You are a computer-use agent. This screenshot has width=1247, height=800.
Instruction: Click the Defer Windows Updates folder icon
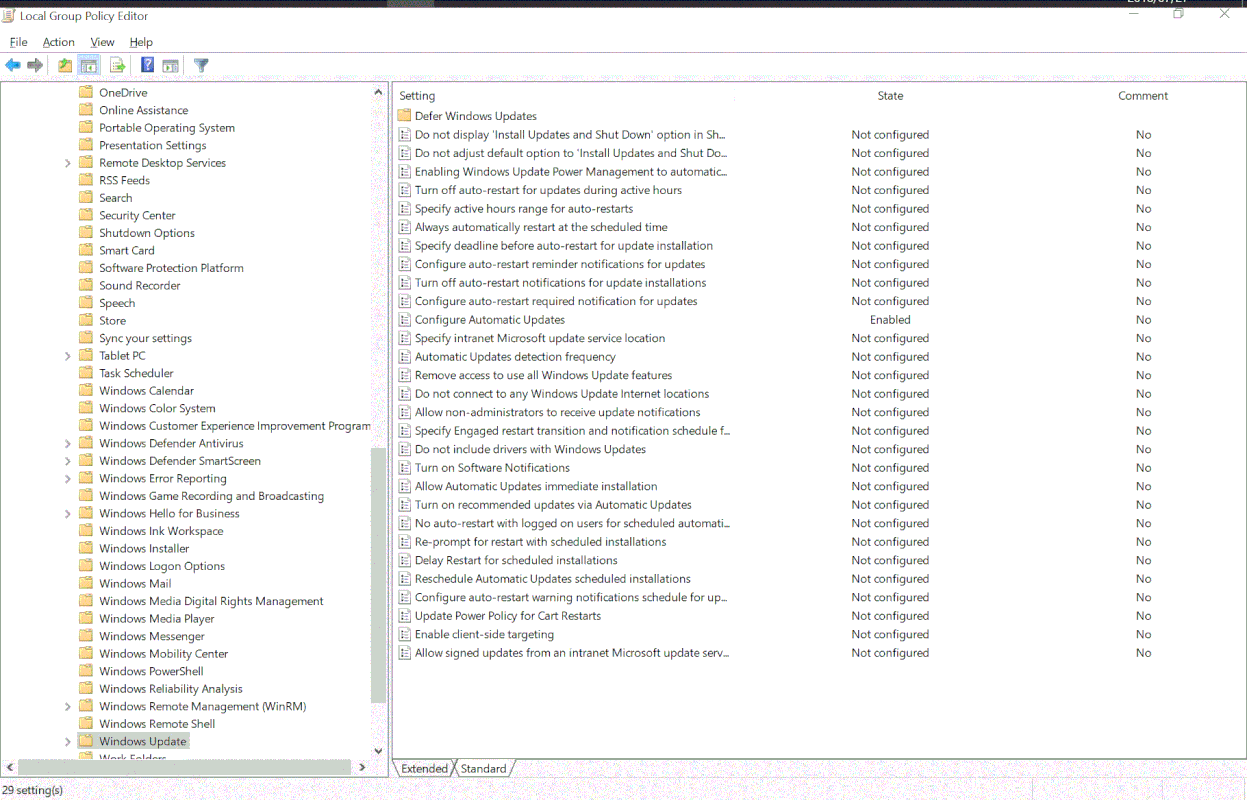[405, 116]
